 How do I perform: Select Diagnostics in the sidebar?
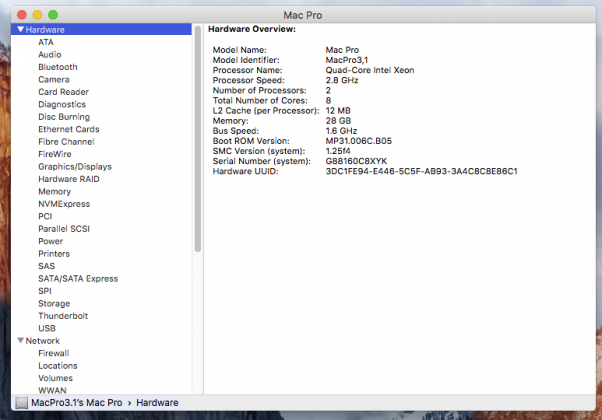pos(62,104)
